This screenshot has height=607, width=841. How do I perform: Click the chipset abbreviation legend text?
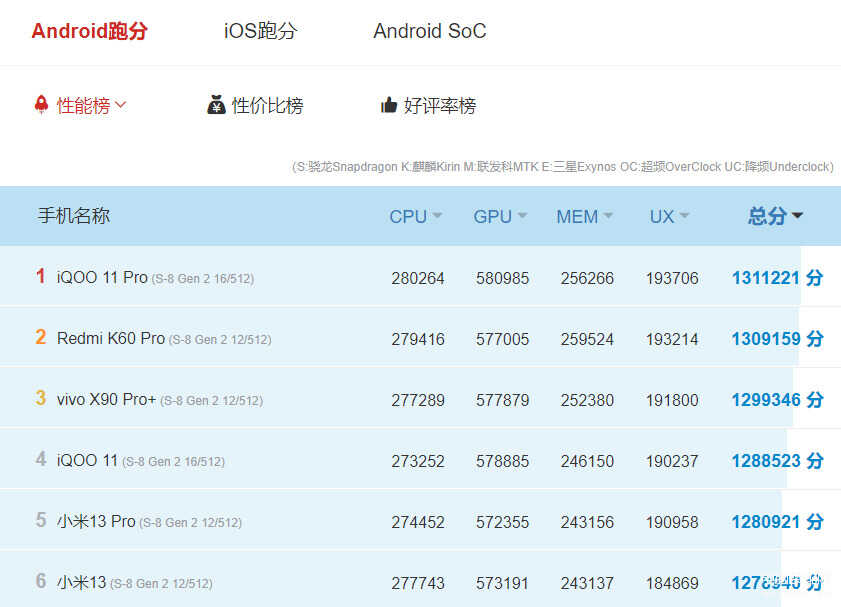coord(563,167)
